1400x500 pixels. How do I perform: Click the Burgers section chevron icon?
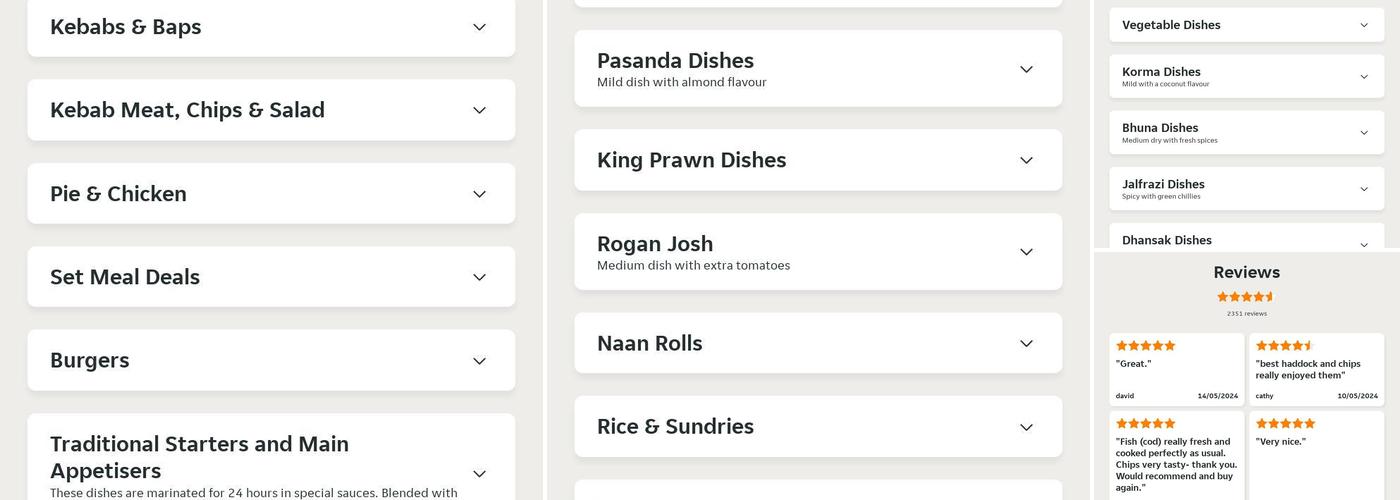click(479, 361)
